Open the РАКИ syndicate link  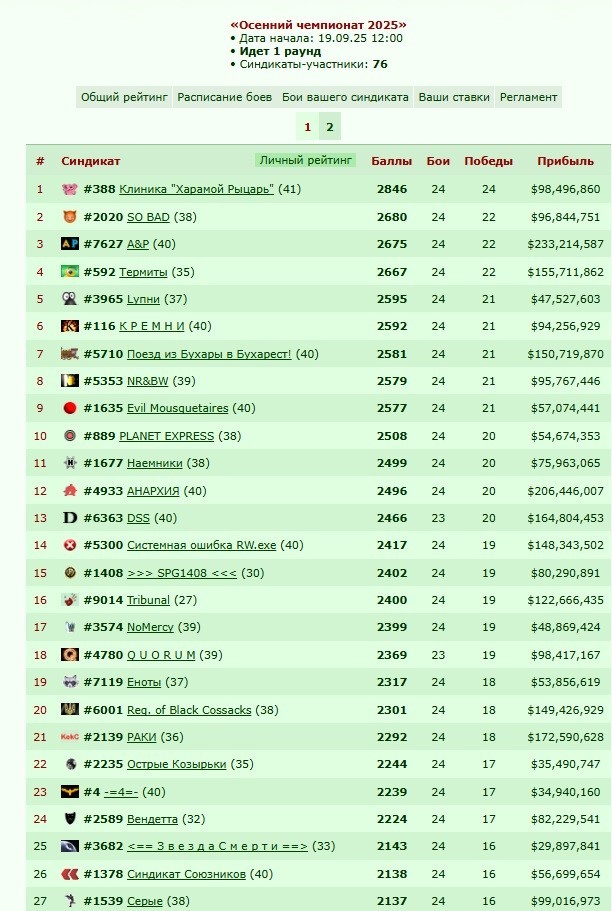coord(142,737)
